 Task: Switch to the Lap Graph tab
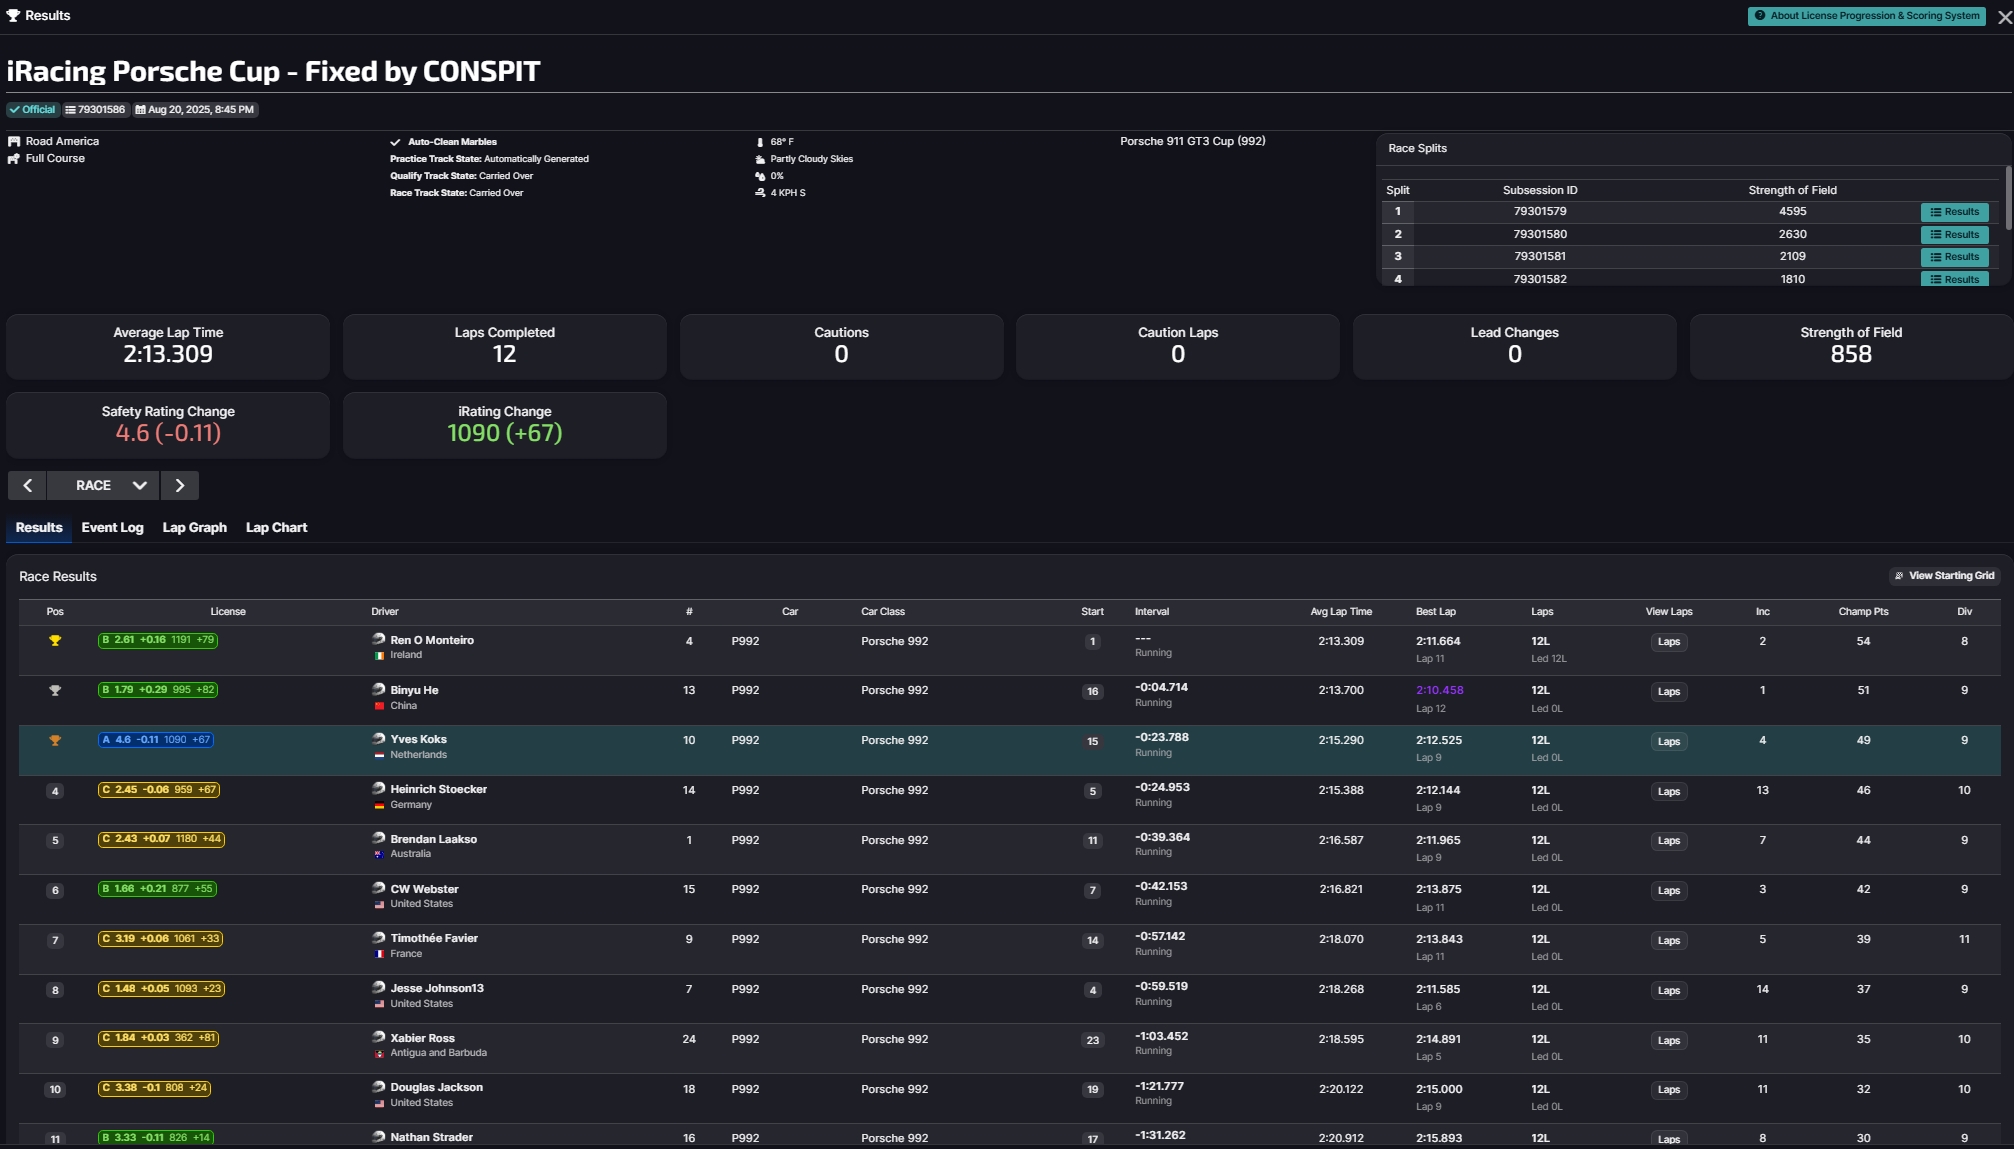pos(194,528)
